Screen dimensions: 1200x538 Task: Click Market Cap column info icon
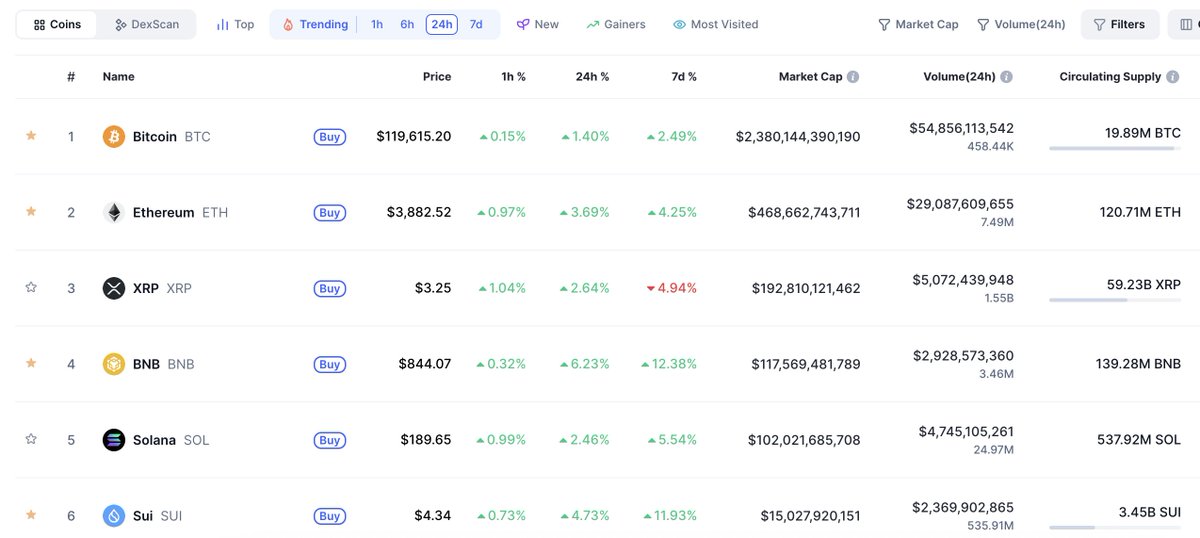click(853, 77)
